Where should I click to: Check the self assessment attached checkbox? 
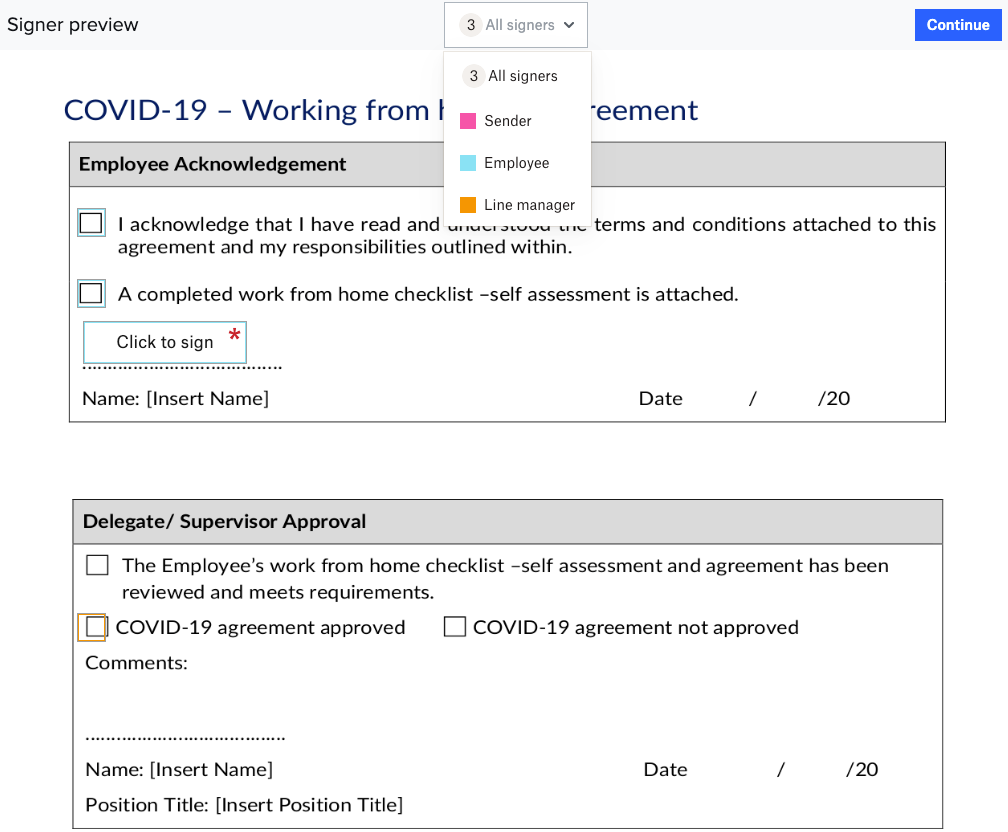tap(91, 293)
